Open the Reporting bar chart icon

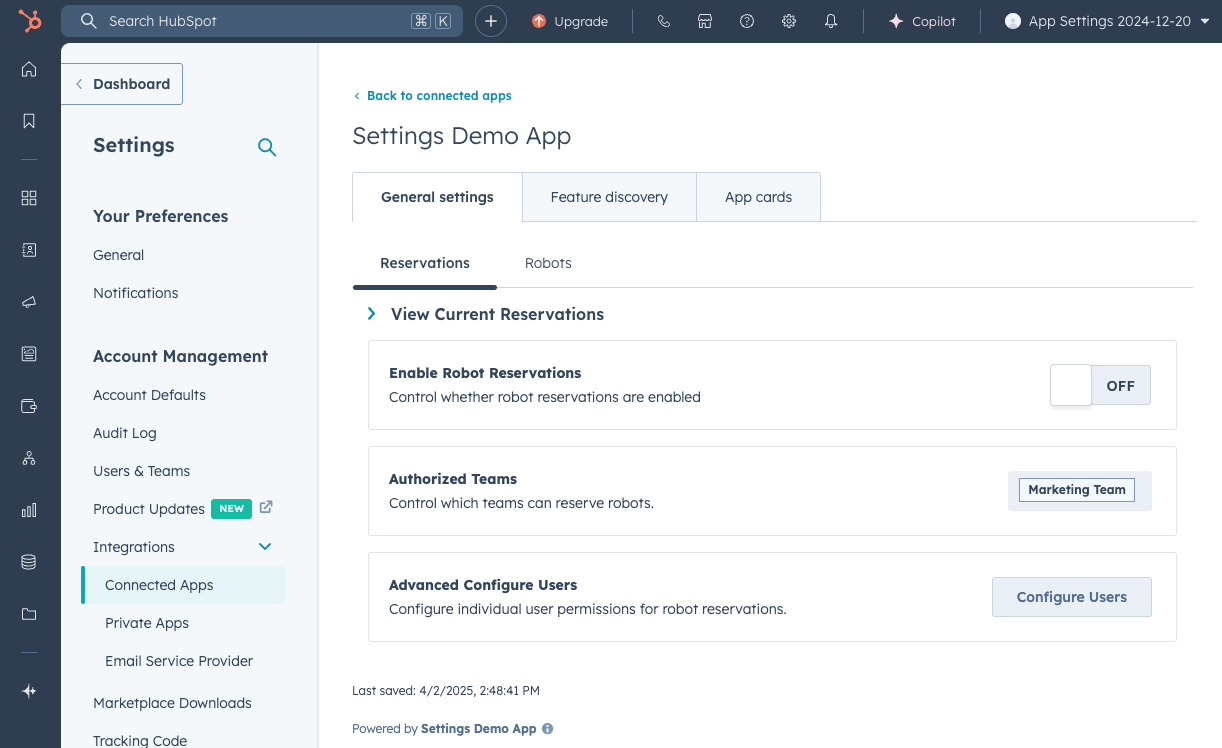[x=29, y=510]
